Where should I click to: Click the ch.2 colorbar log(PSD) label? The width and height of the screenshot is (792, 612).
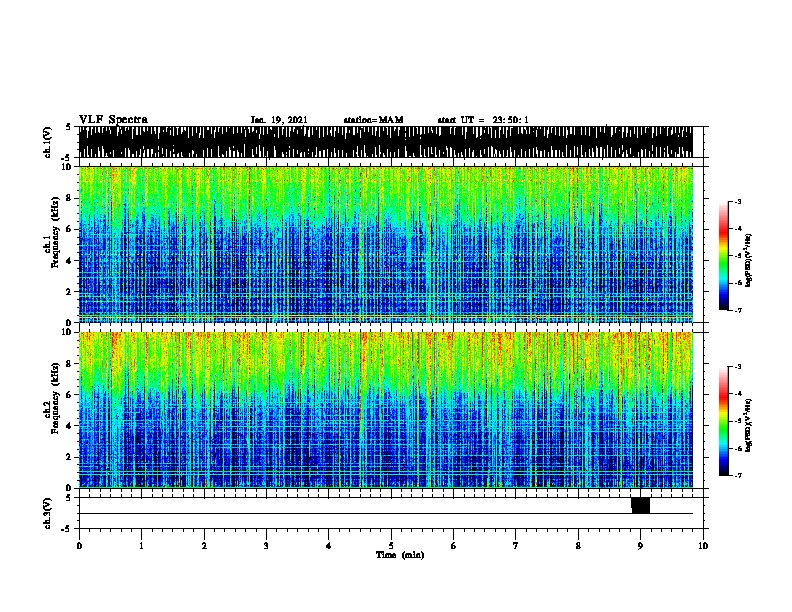[748, 425]
